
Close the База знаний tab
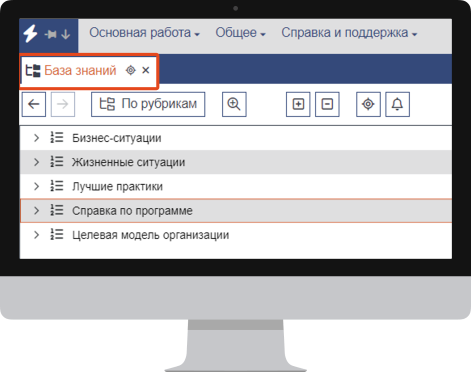tap(146, 70)
